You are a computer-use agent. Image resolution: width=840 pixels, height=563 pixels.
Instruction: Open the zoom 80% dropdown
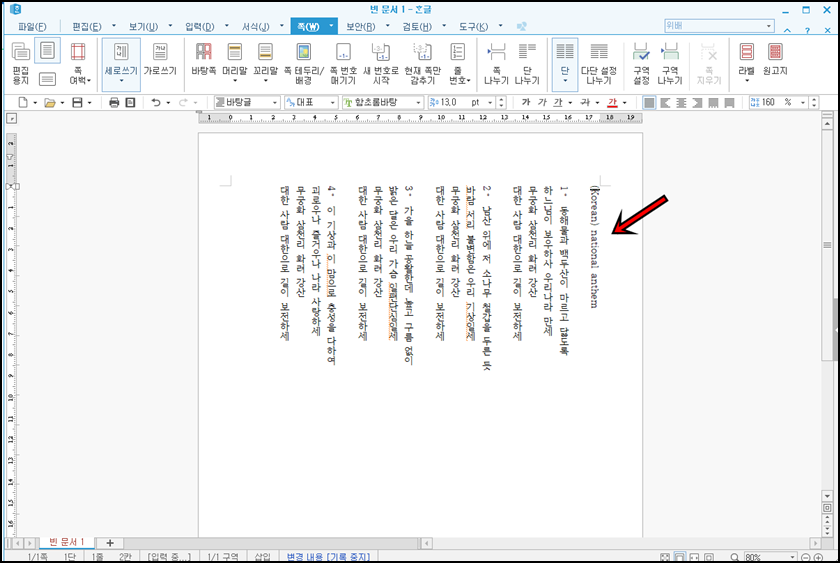792,557
